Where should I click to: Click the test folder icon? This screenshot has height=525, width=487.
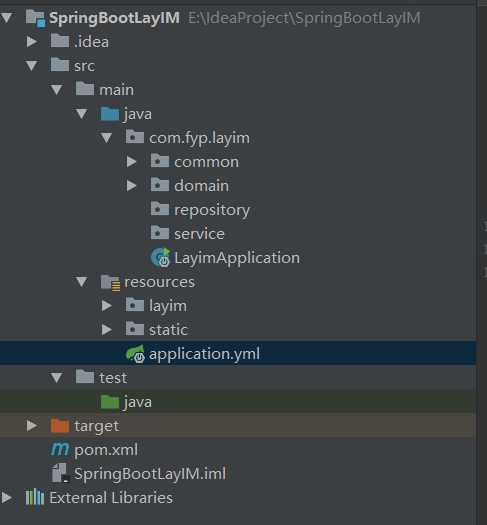tap(85, 377)
